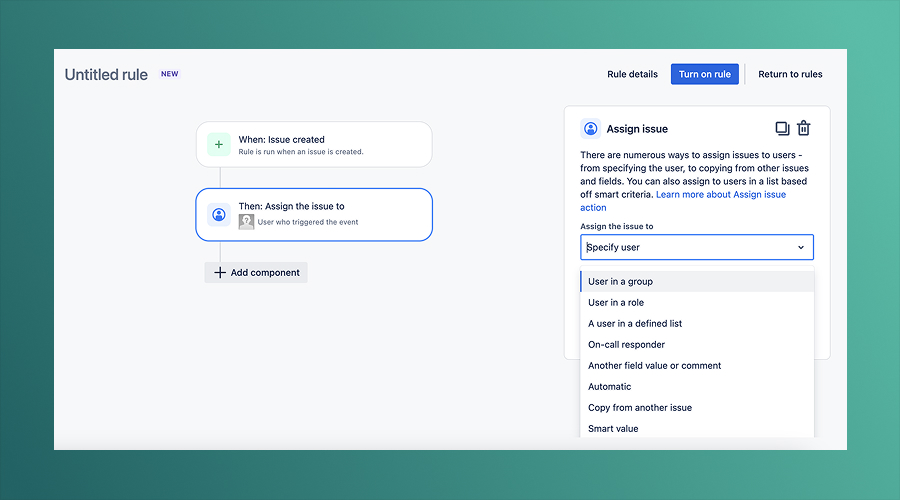900x500 pixels.
Task: Click the 'Assign issue' panel heading
Action: point(637,129)
